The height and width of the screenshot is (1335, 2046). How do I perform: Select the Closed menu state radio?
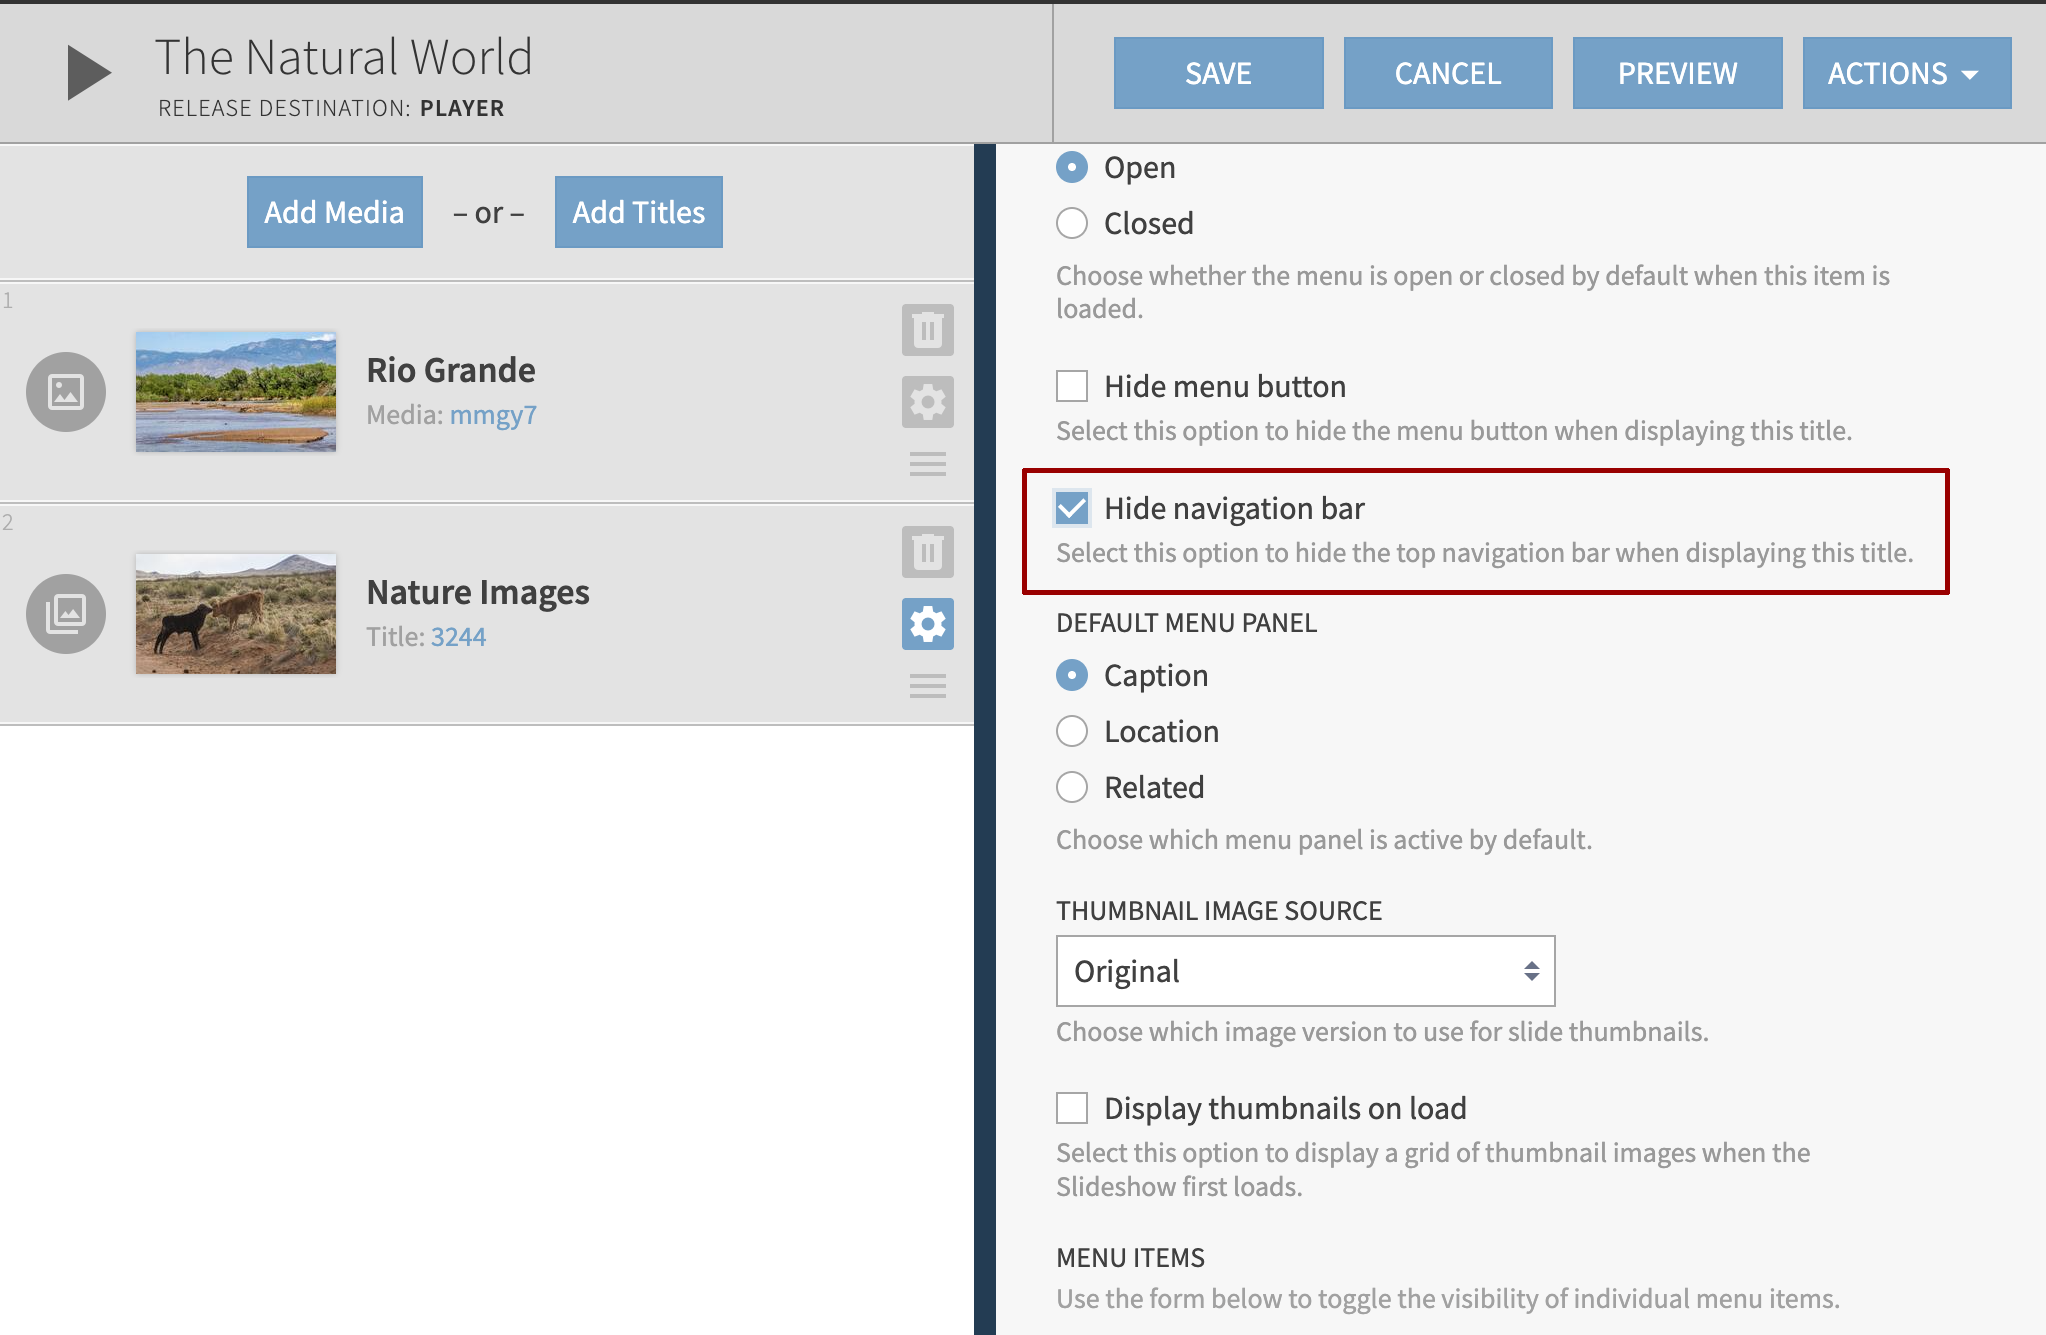[x=1072, y=223]
